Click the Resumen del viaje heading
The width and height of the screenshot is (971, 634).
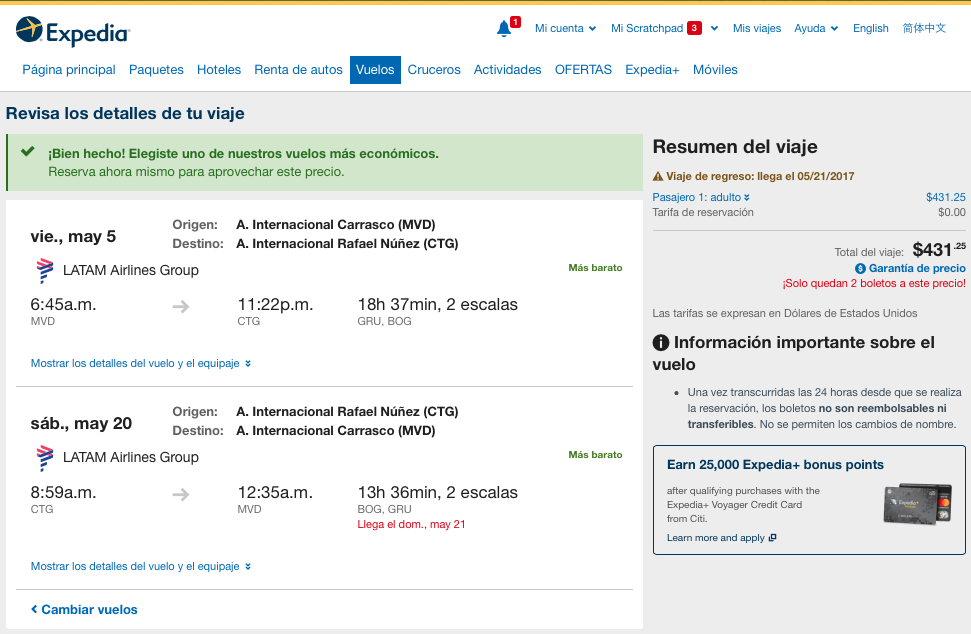(735, 147)
